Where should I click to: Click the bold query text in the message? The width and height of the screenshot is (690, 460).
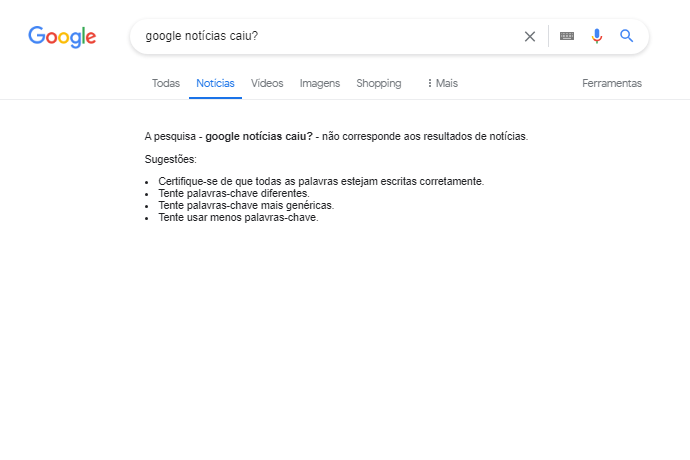(259, 137)
